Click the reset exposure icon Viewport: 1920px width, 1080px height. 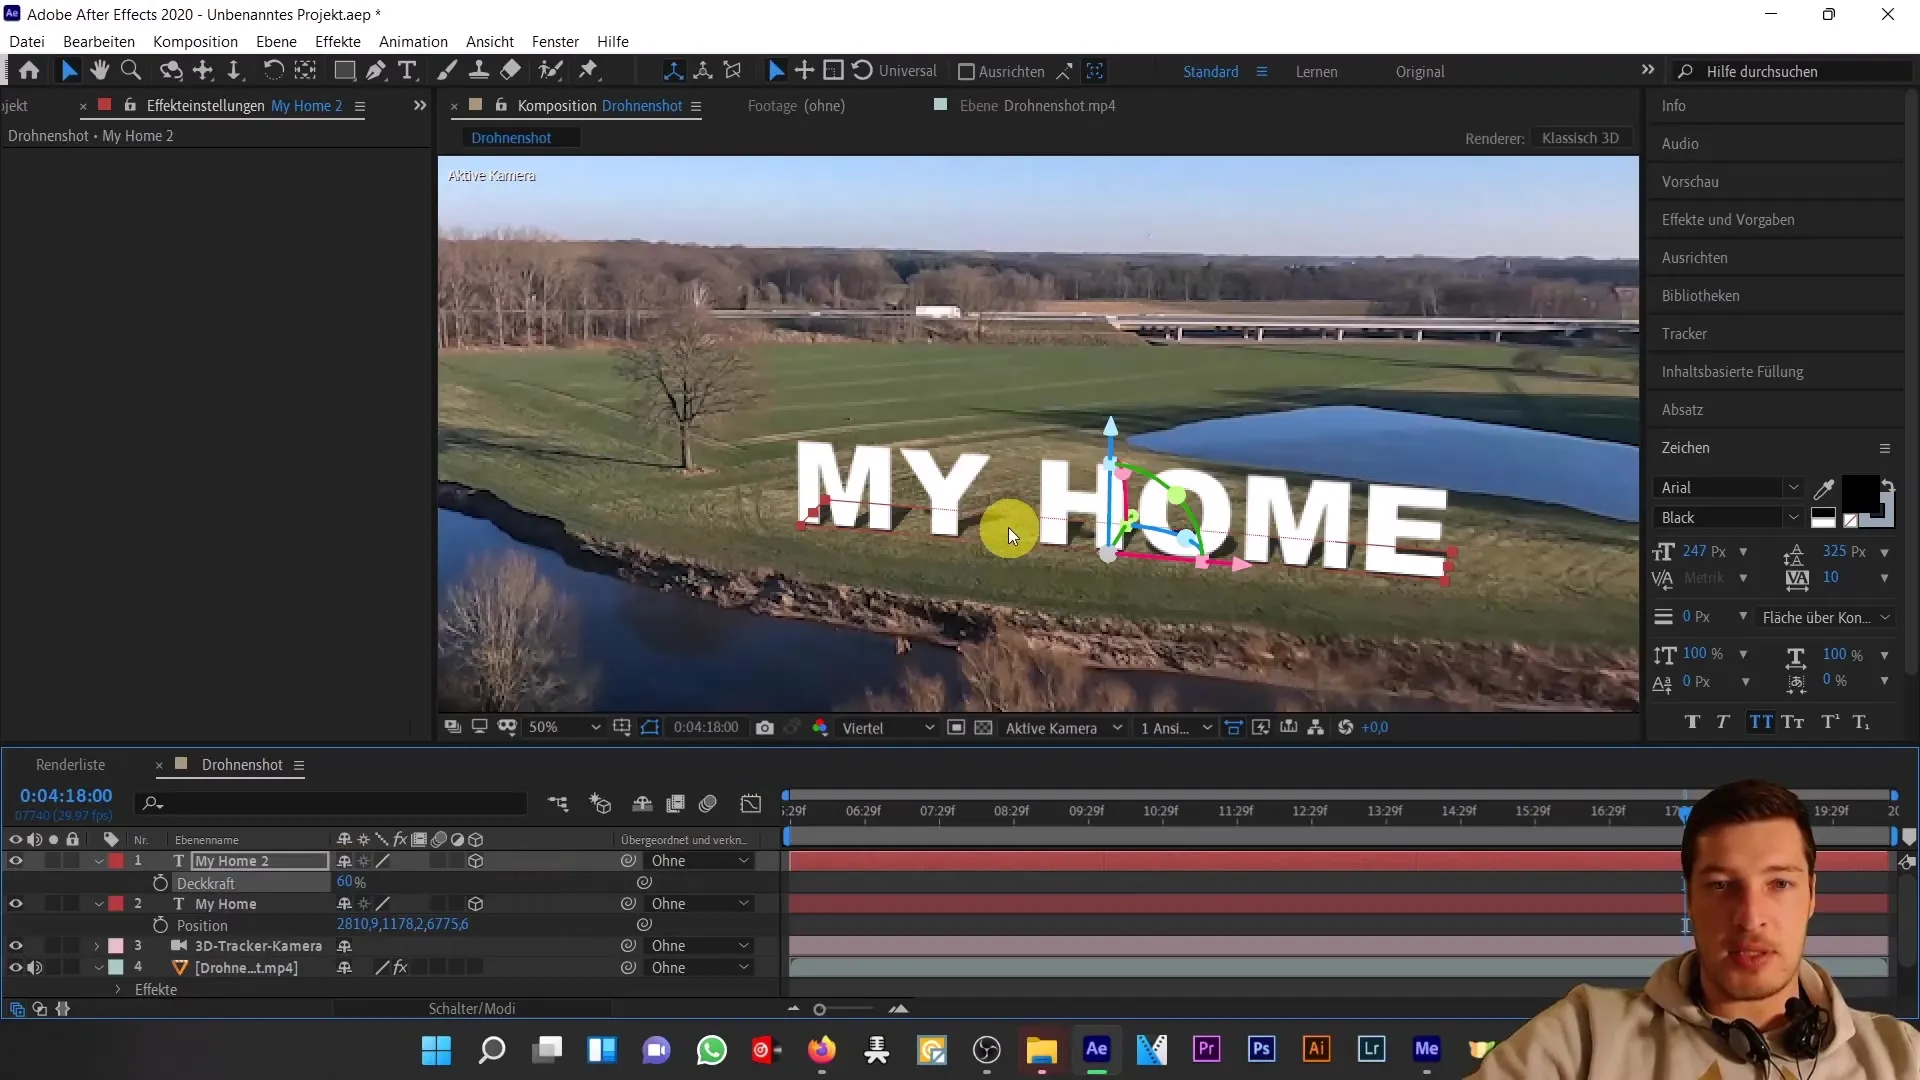[1346, 728]
